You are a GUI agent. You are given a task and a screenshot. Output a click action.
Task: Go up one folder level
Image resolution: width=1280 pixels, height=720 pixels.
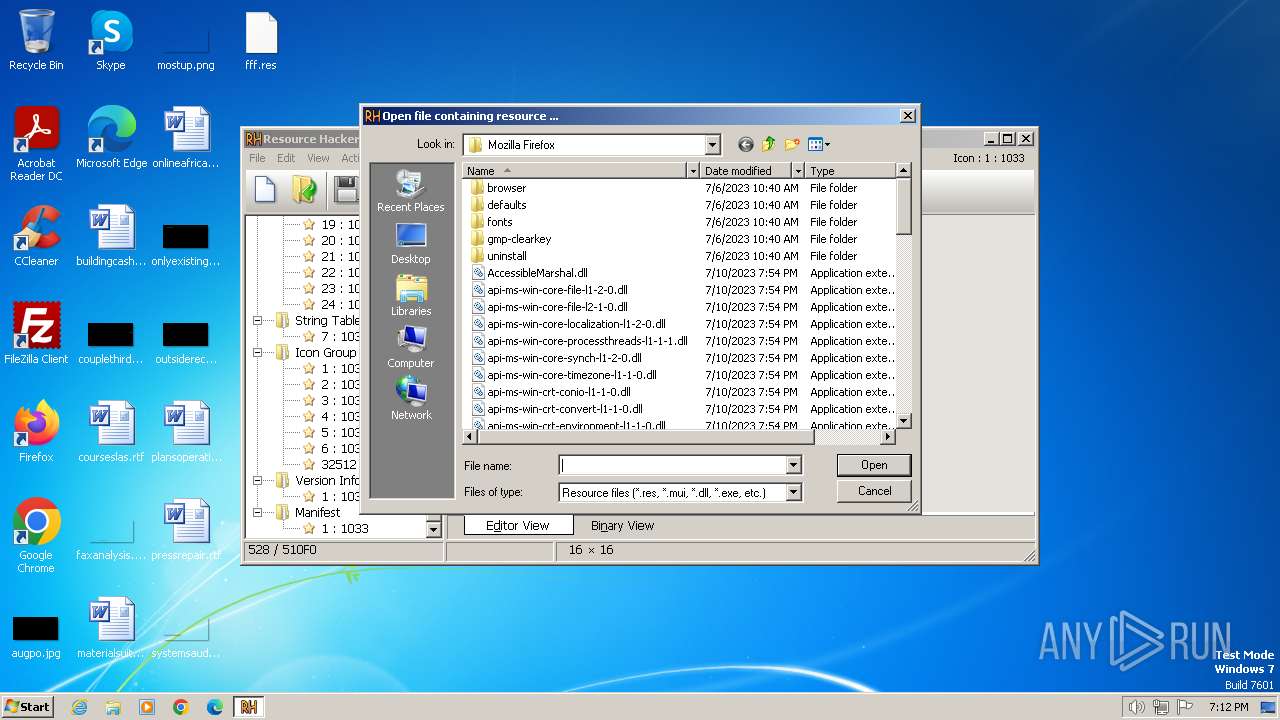point(769,145)
